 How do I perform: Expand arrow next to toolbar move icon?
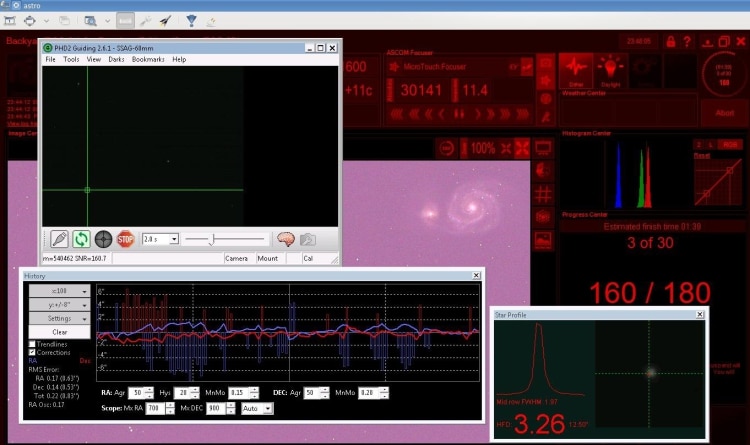46,21
